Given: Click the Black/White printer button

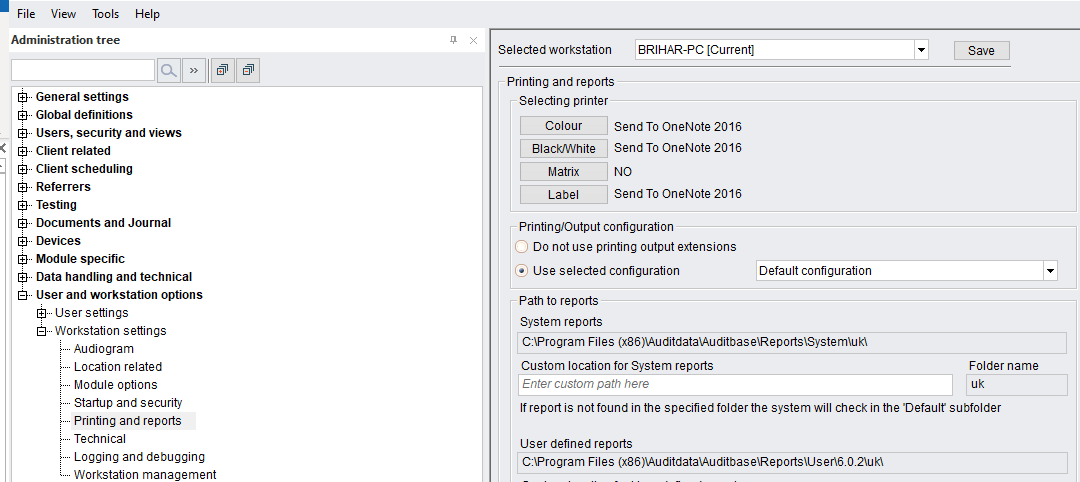Looking at the screenshot, I should 563,149.
